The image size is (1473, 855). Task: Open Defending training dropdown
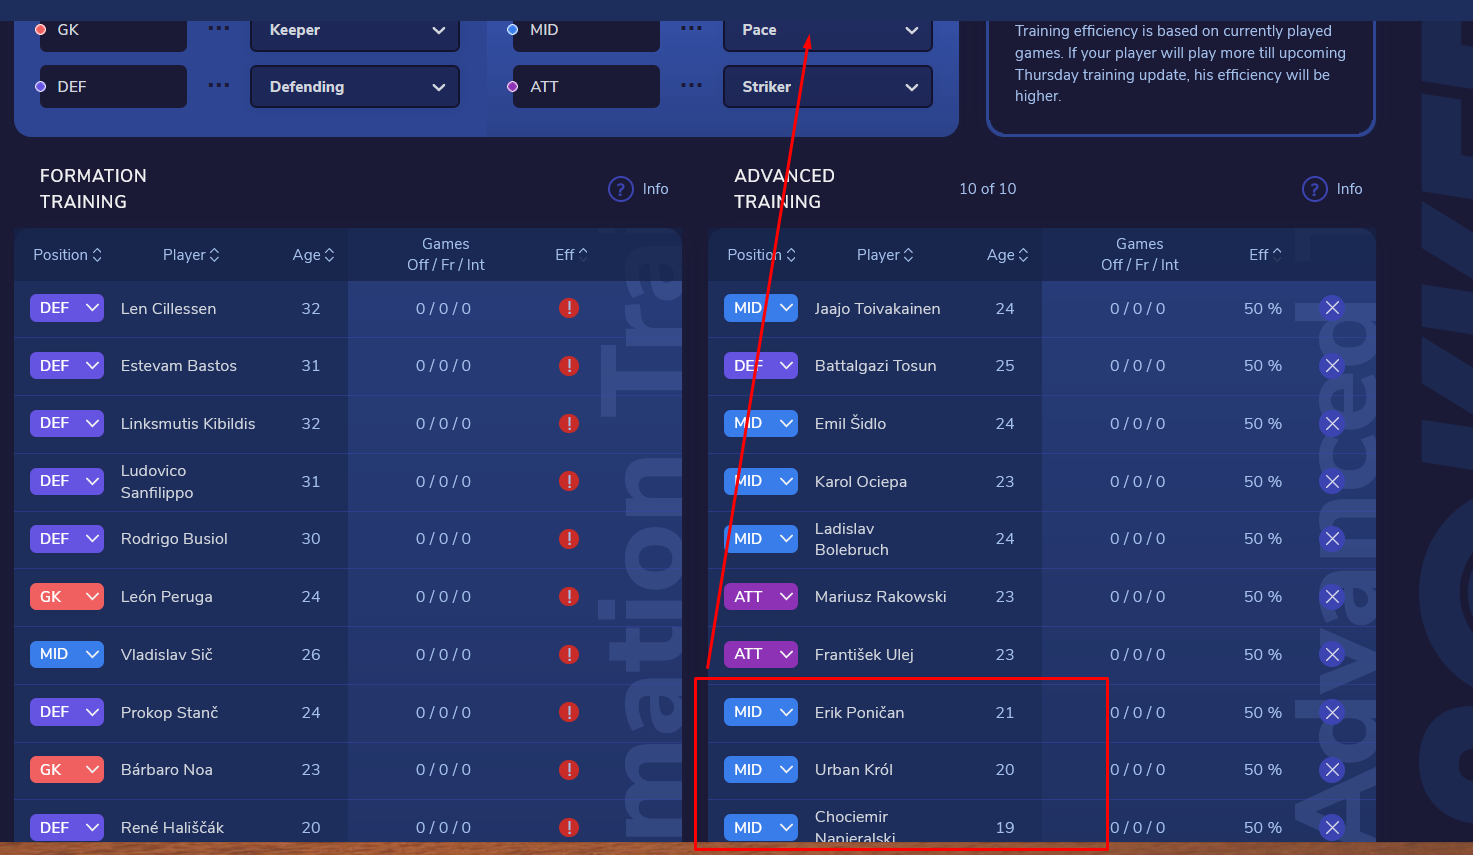click(355, 87)
